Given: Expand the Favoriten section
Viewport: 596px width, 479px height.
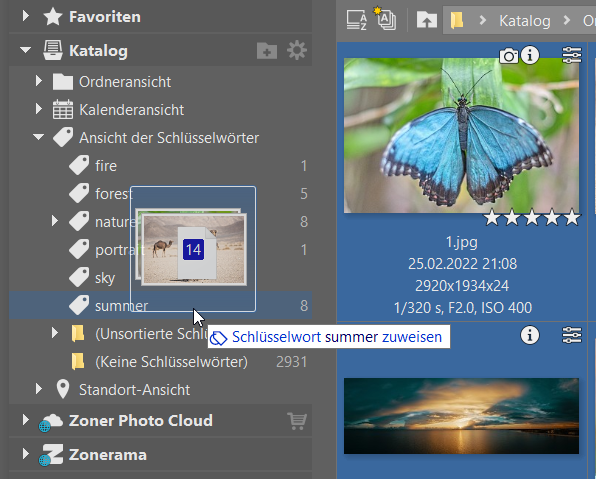Looking at the screenshot, I should point(25,16).
